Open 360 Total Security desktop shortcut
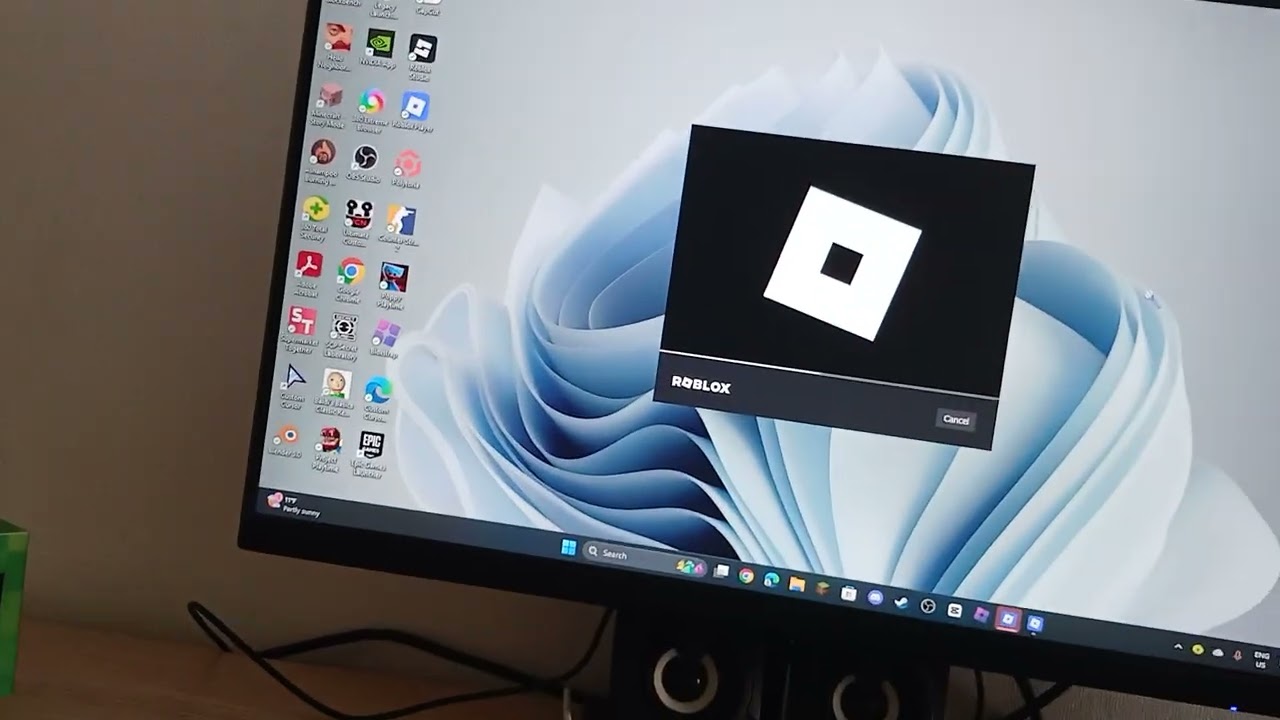This screenshot has width=1280, height=720. (x=314, y=217)
